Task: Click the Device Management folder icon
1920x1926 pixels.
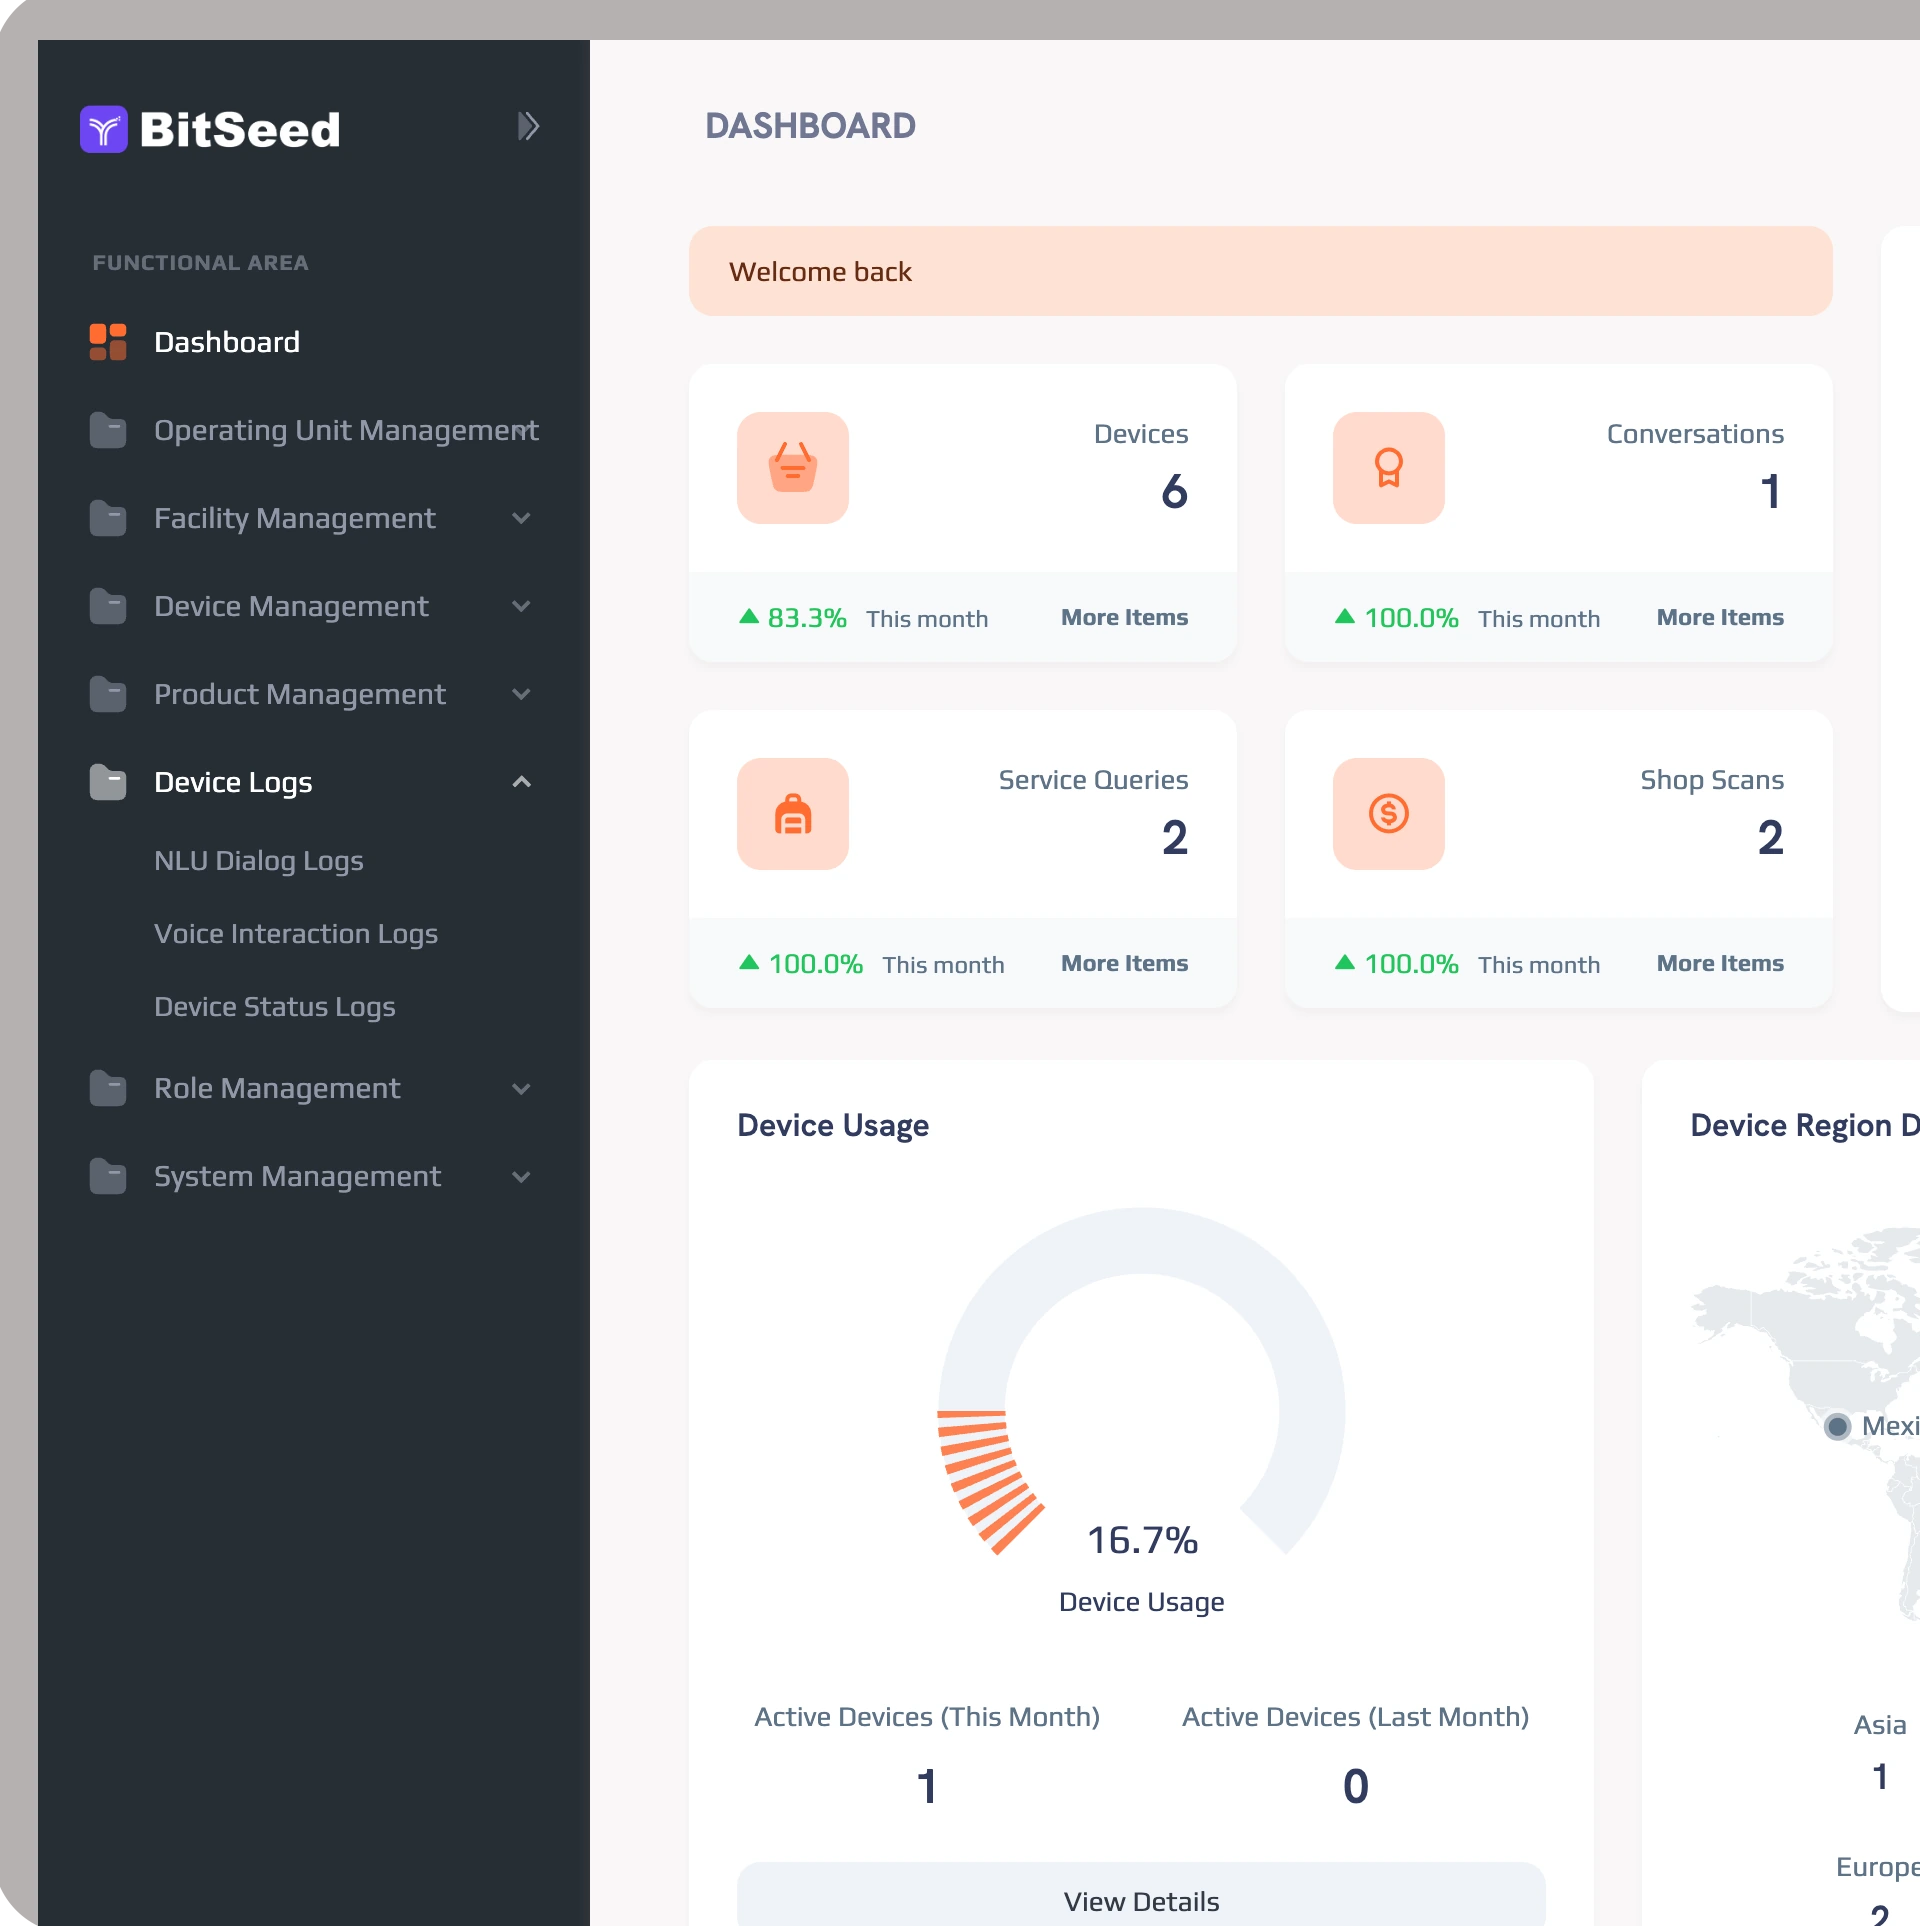Action: [x=108, y=606]
